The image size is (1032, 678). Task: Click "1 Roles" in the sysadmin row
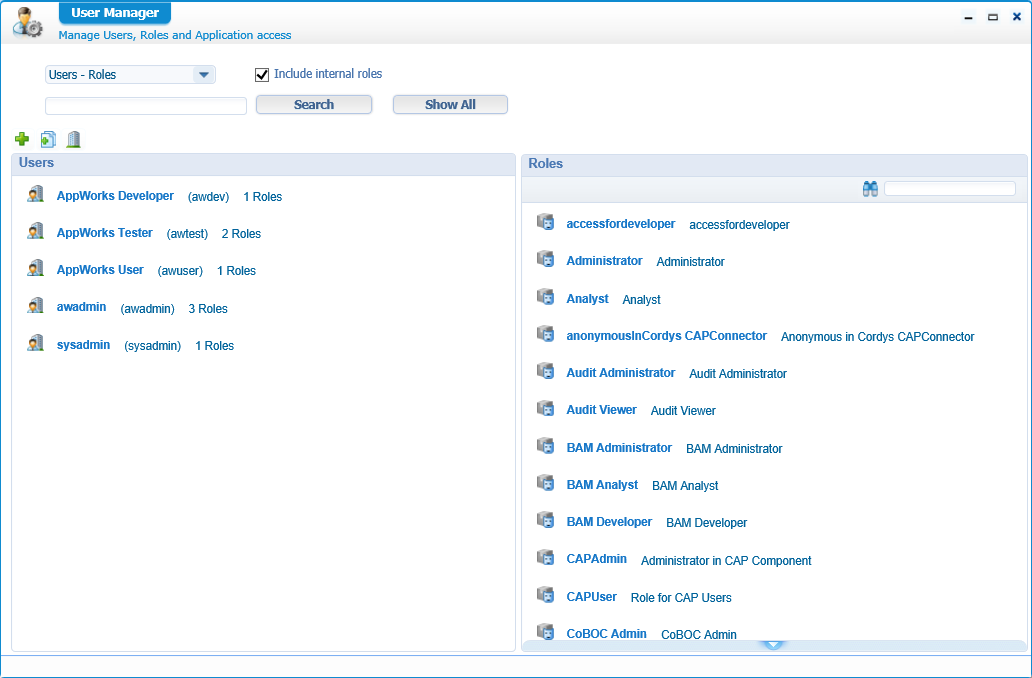pos(215,346)
